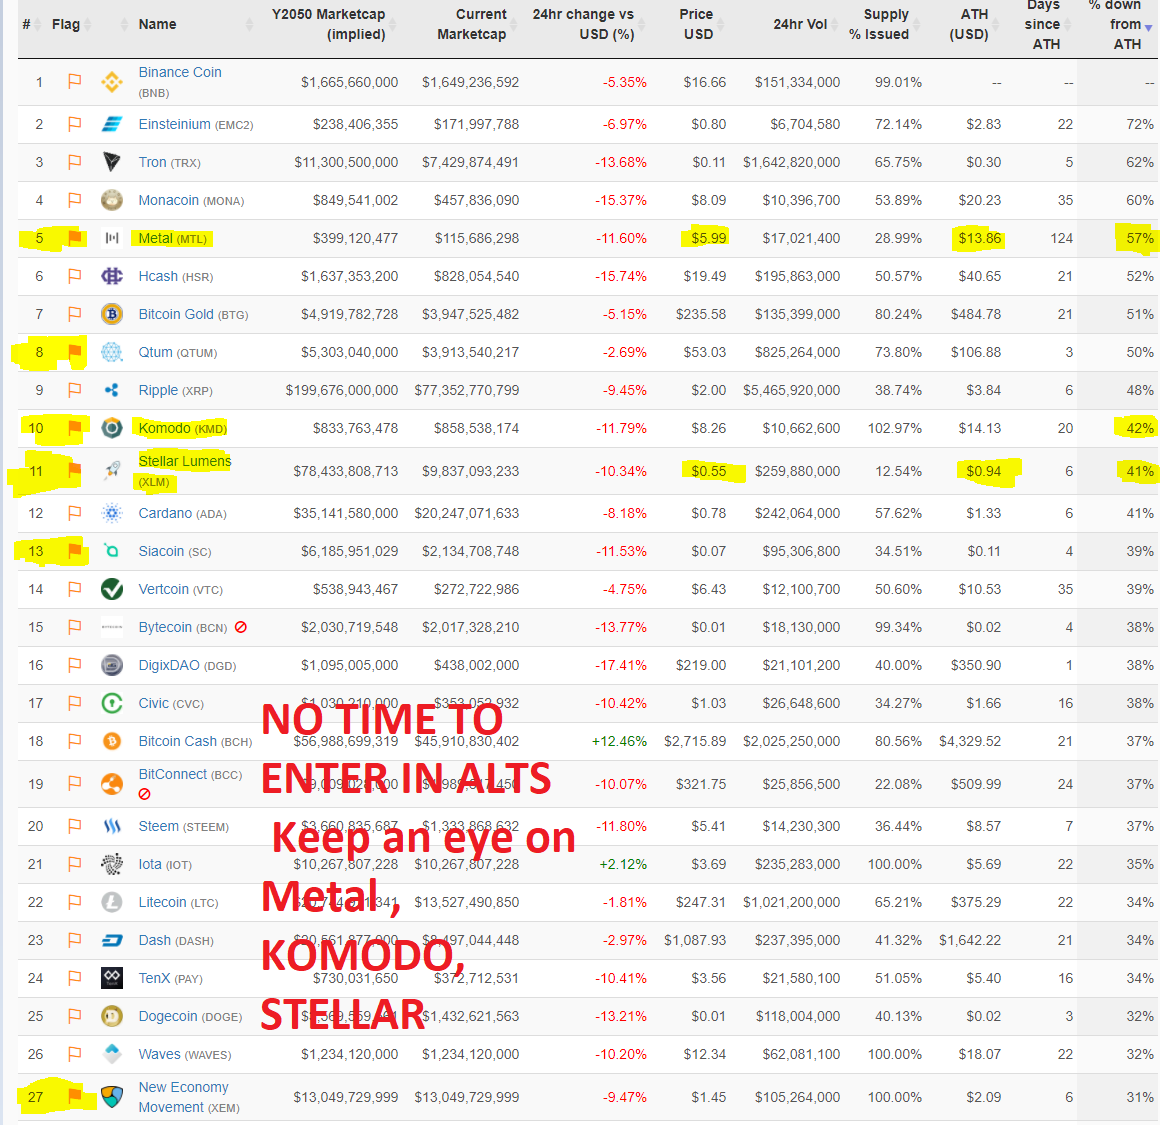Click the Stellar Lumens rocket icon
Screen dimensions: 1160x1125
112,470
